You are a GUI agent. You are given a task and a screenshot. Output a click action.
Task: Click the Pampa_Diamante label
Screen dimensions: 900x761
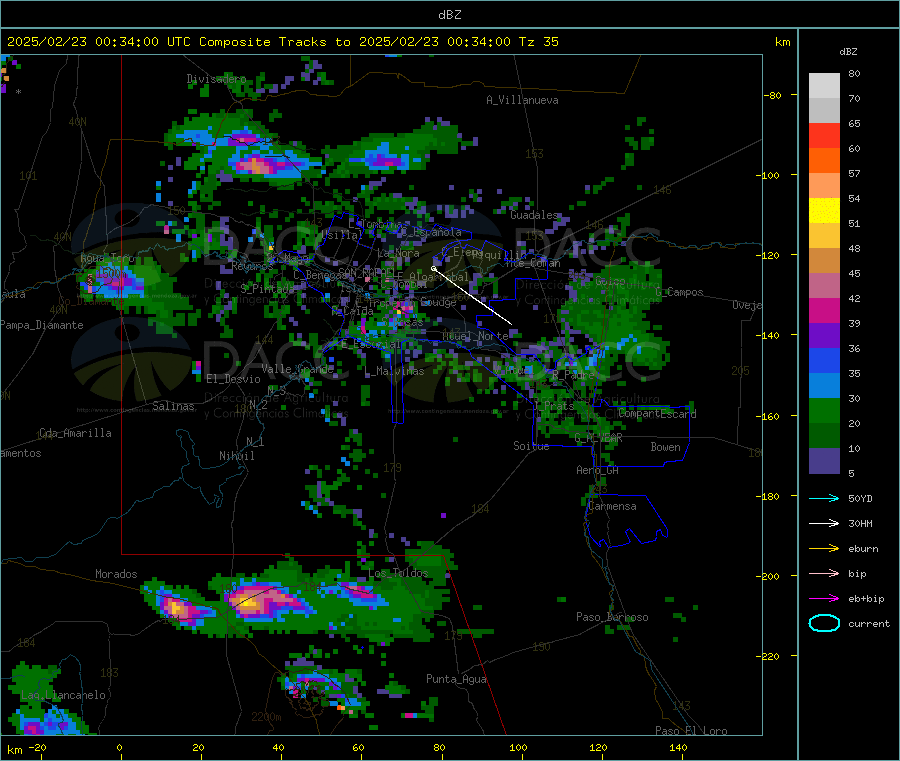(x=42, y=325)
